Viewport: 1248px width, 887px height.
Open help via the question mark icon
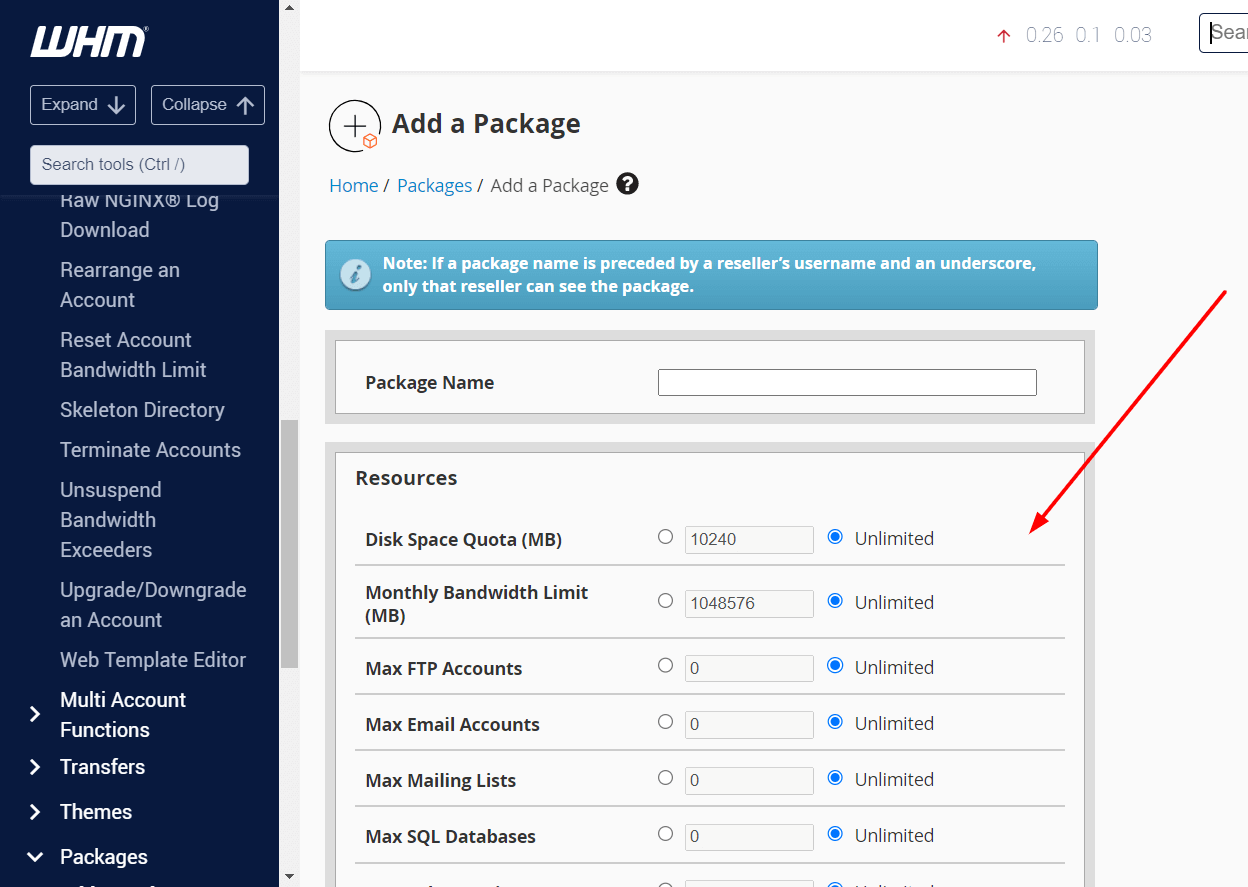point(627,184)
